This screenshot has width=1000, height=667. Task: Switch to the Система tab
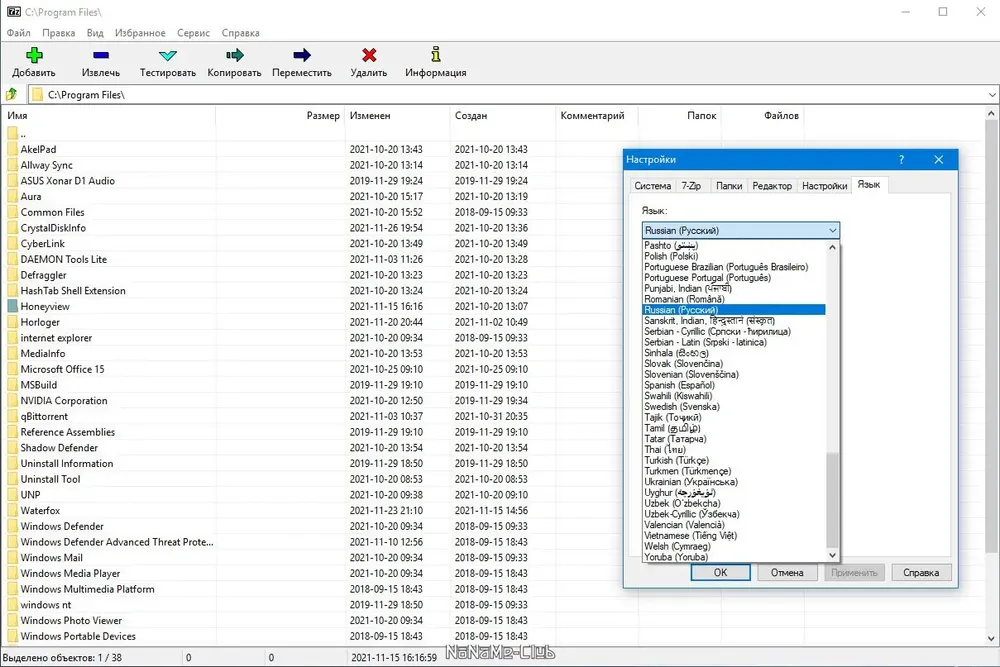[652, 186]
